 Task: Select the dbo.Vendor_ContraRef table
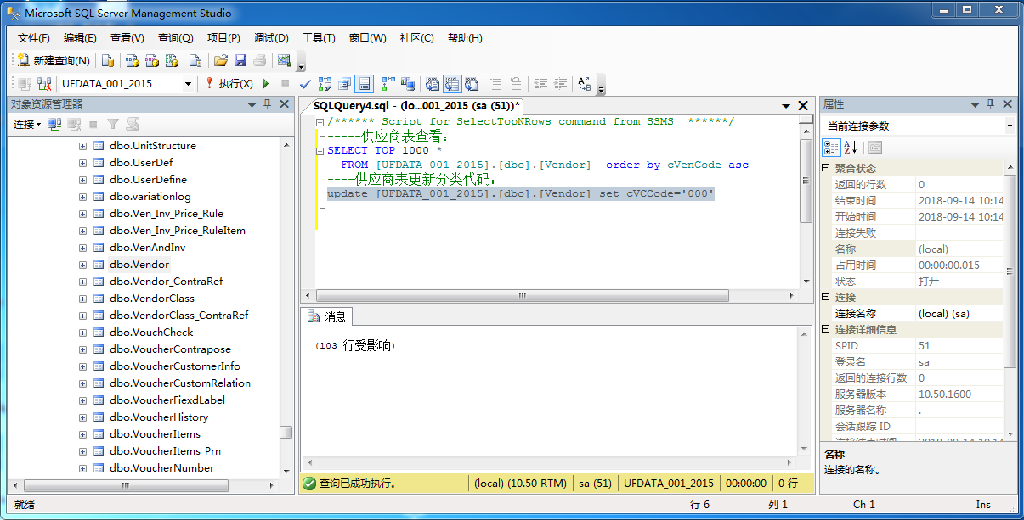[166, 282]
